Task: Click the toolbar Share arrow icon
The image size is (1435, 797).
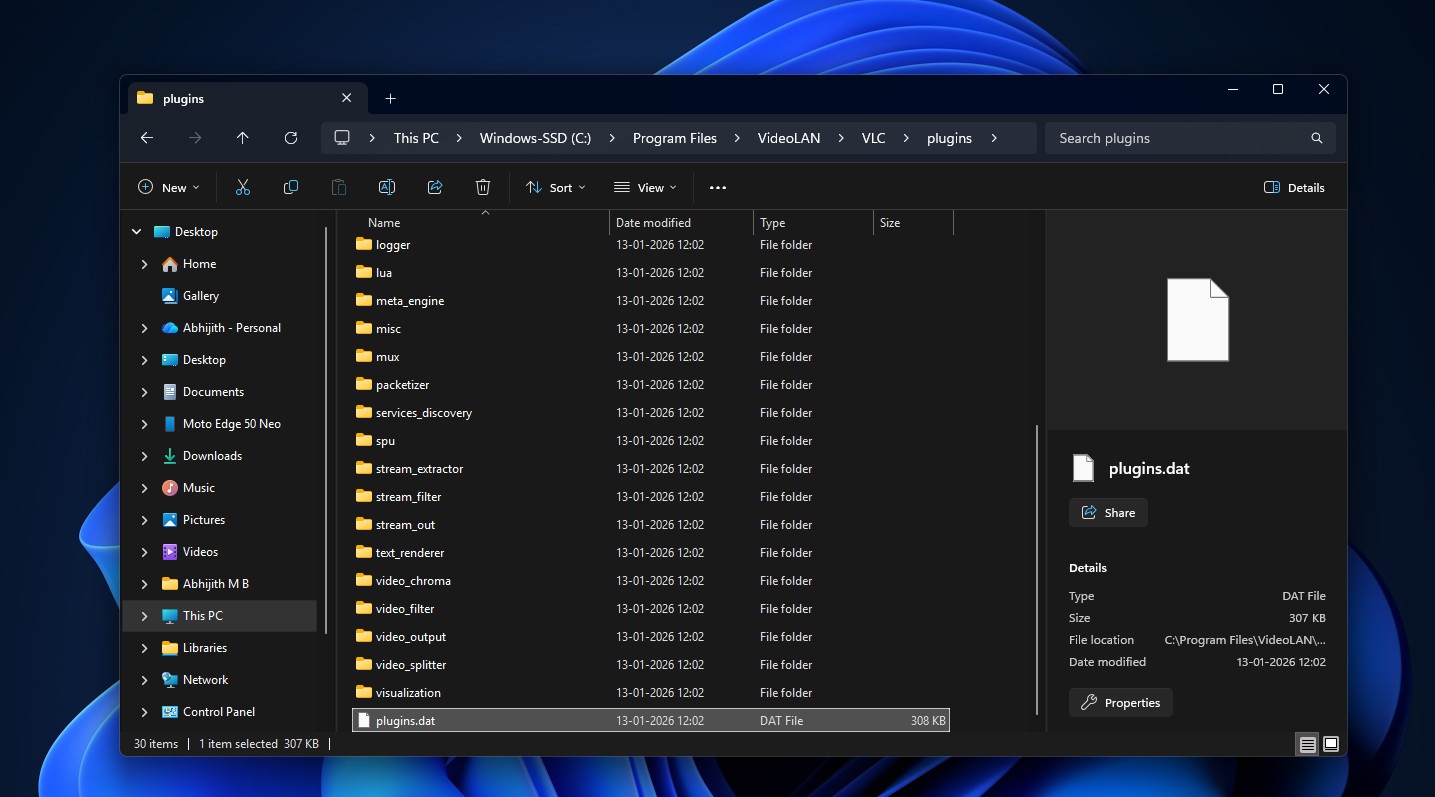Action: tap(435, 187)
